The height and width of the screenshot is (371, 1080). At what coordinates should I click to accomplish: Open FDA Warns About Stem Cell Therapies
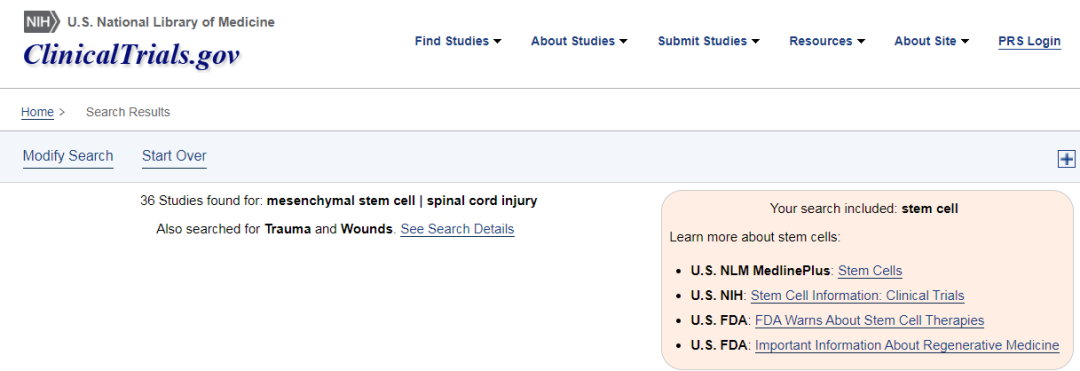tap(870, 320)
